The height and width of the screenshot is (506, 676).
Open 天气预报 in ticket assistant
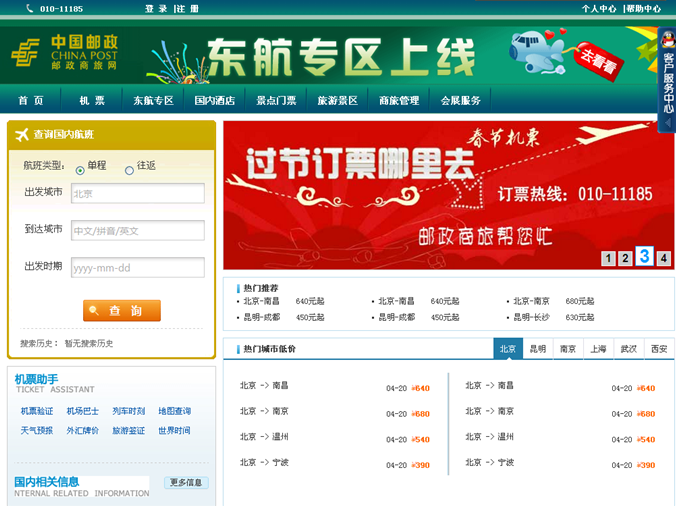37,430
